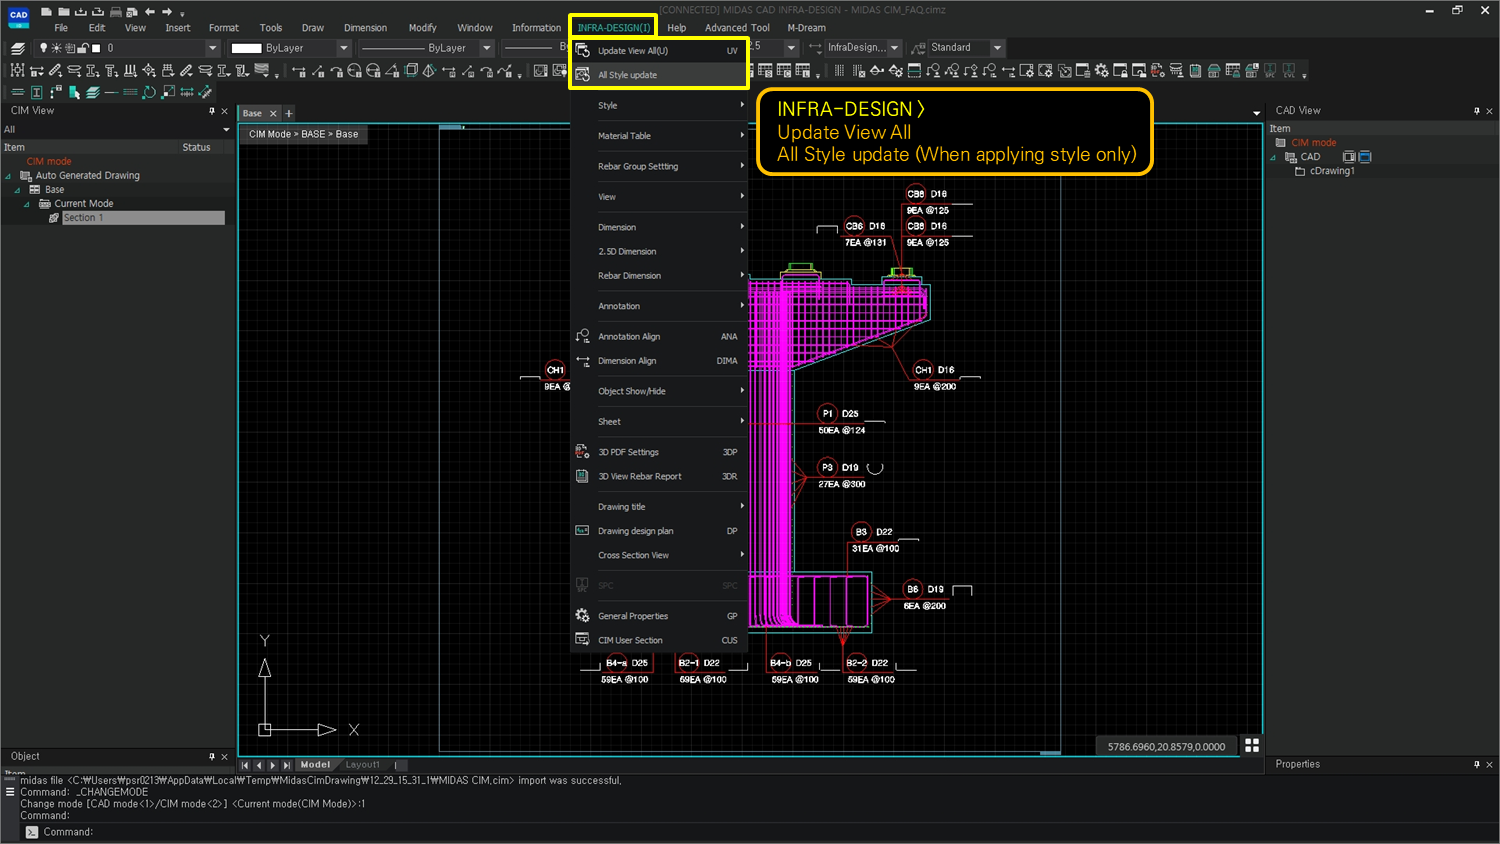Select the 3D PDF Settings menu icon
The image size is (1500, 844).
point(582,451)
